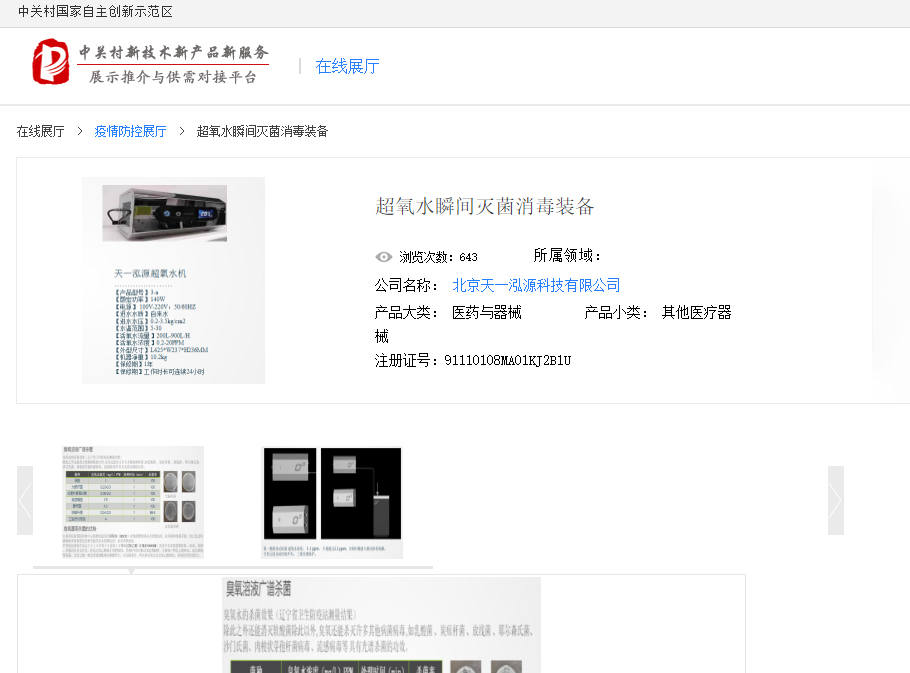Click the left arrow of thumbnail carousel
The width and height of the screenshot is (910, 673).
[25, 500]
